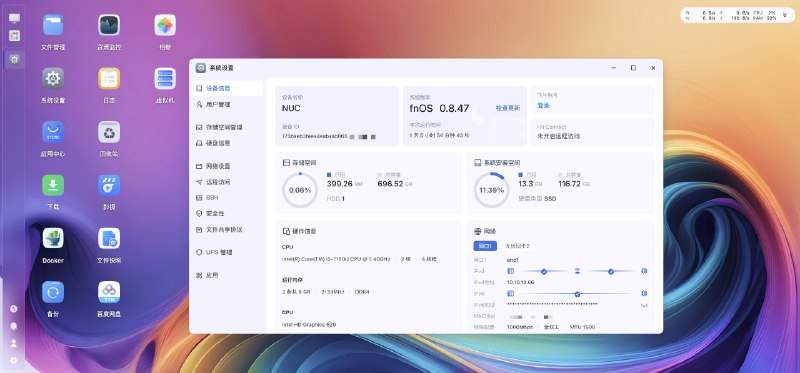The width and height of the screenshot is (800, 373).
Task: Open the 文件快照 file snapshot desktop icon
Action: [x=109, y=239]
